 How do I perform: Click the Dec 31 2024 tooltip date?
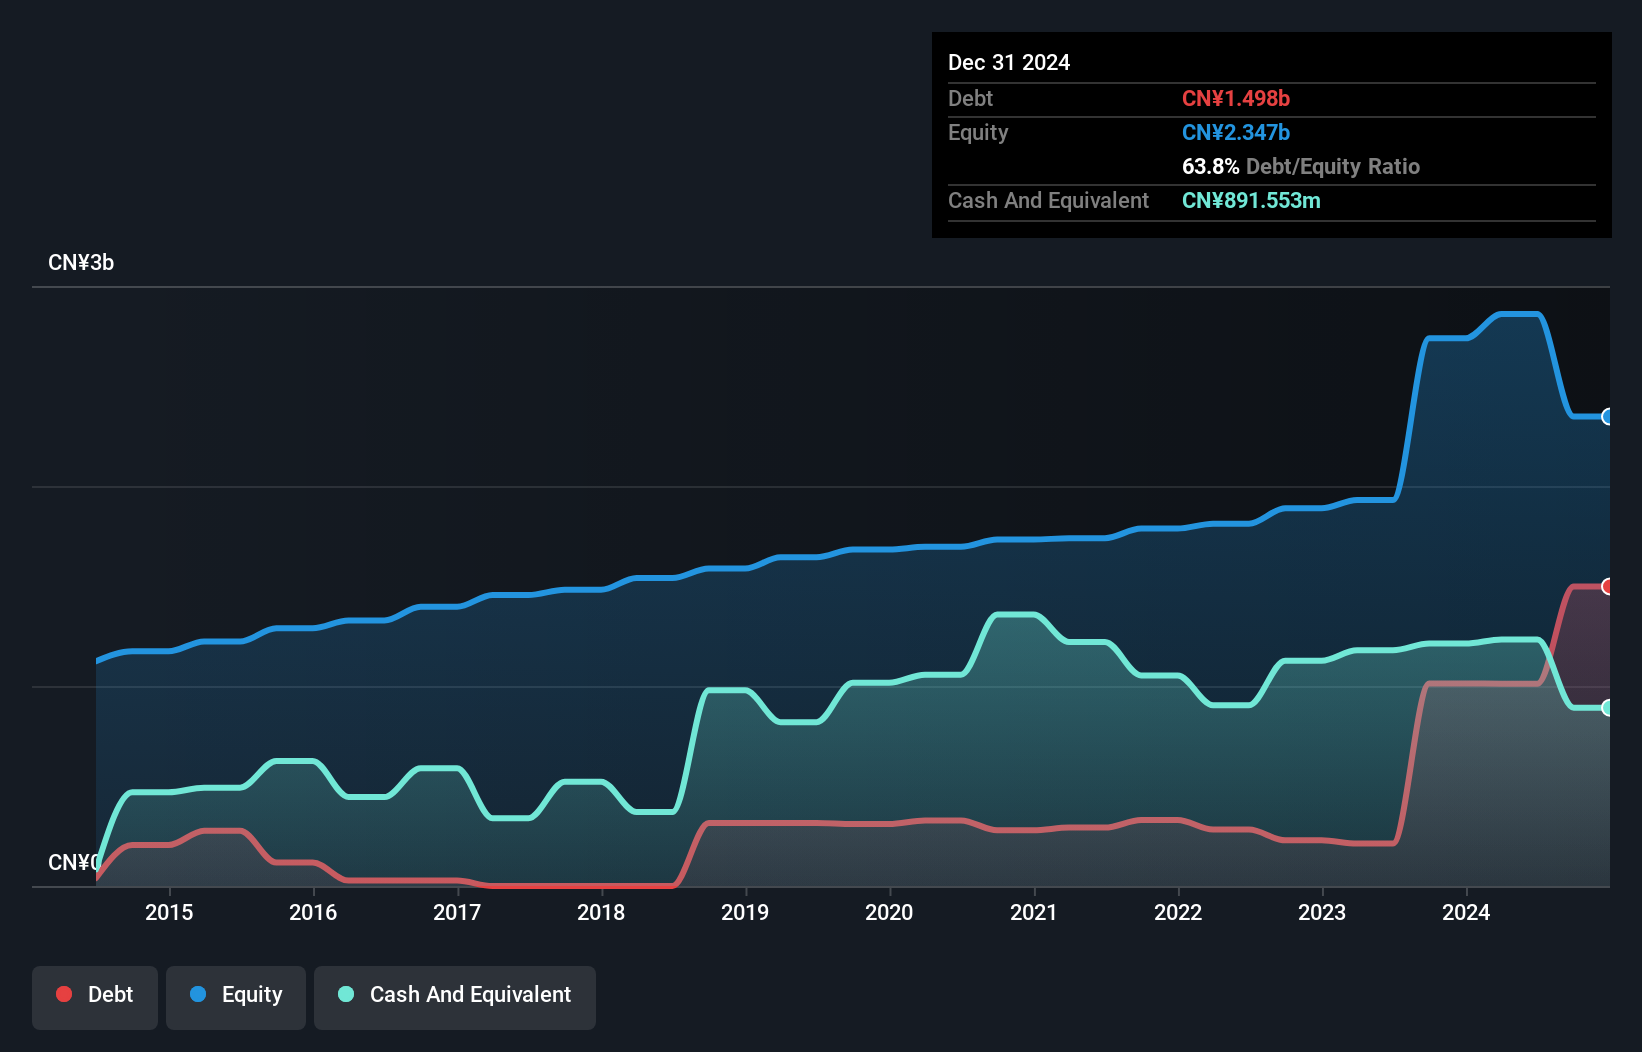(x=1009, y=63)
